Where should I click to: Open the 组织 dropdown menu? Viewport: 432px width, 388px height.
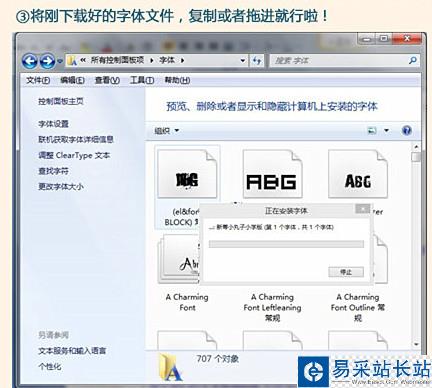[x=166, y=131]
